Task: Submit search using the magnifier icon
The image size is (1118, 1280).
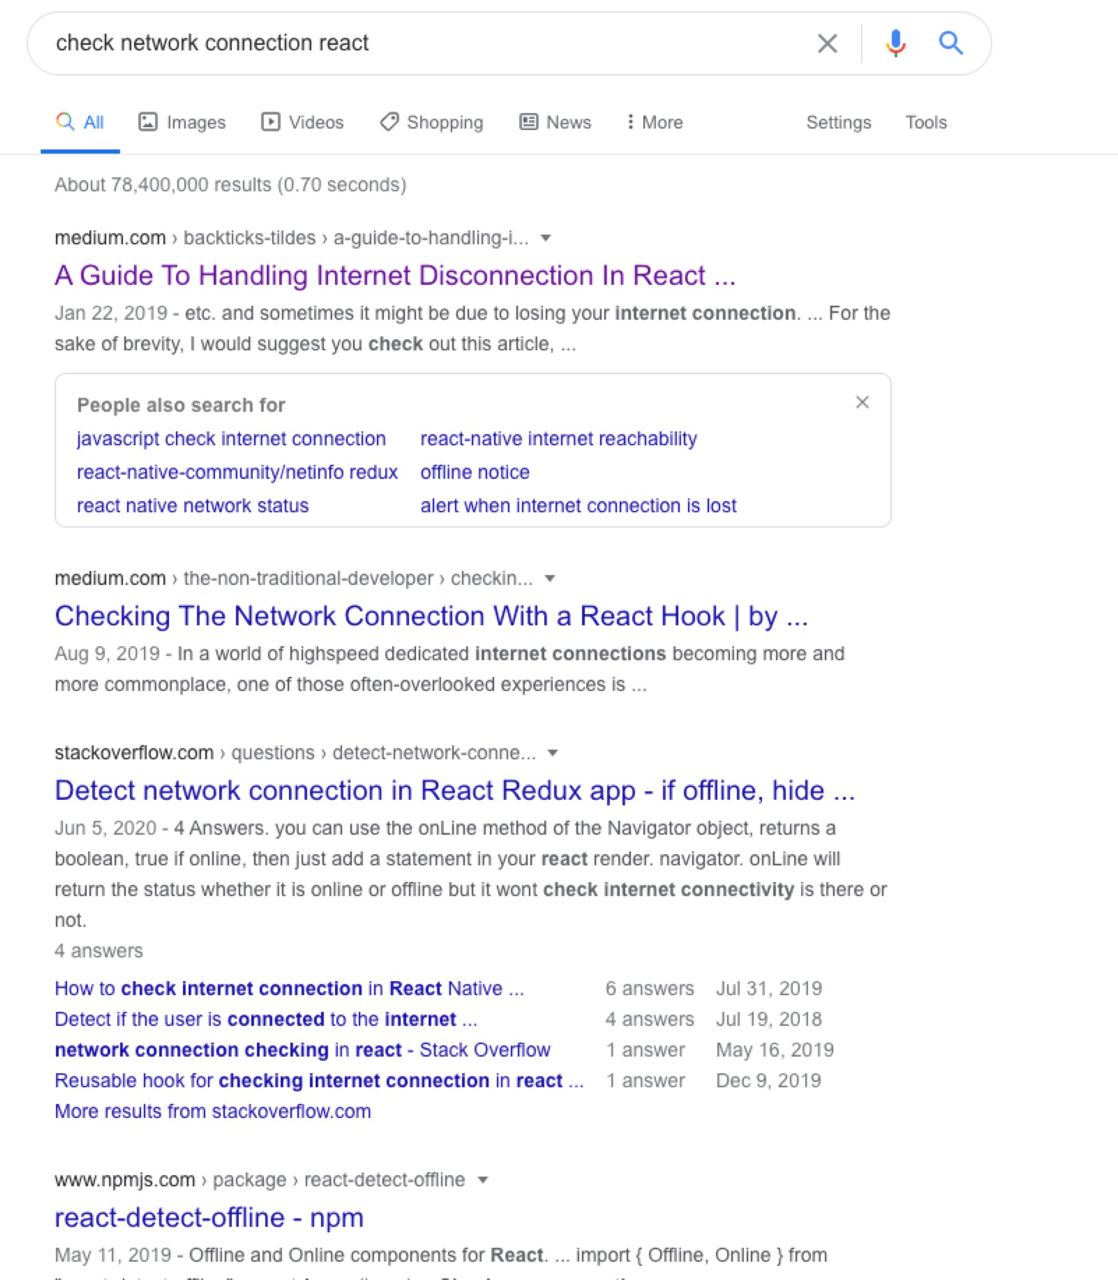Action: coord(951,43)
